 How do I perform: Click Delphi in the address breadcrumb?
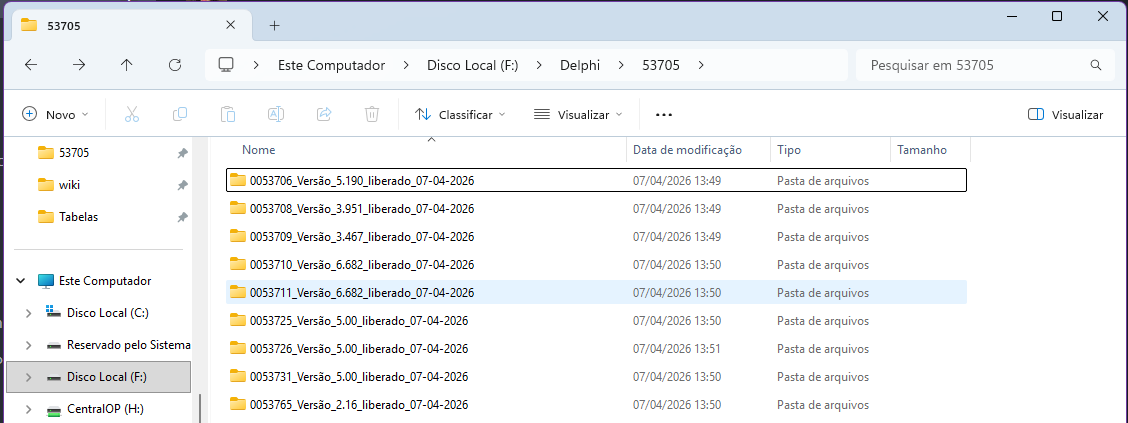[x=552, y=65]
